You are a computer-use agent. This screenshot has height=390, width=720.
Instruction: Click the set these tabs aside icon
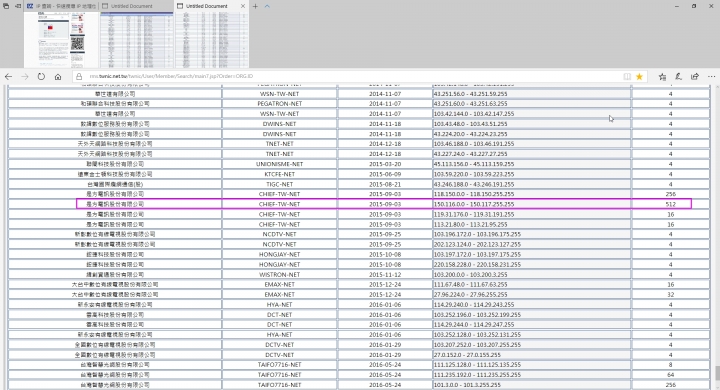[18, 6]
